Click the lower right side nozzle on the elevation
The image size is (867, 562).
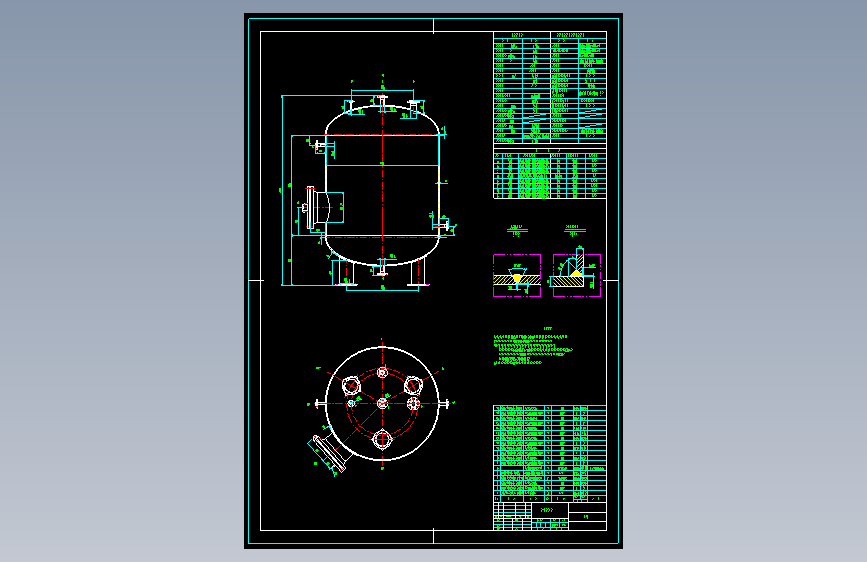click(445, 225)
